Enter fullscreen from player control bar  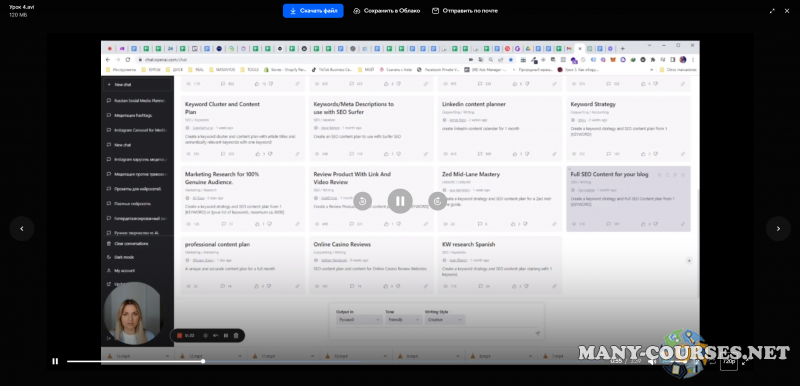tap(746, 361)
